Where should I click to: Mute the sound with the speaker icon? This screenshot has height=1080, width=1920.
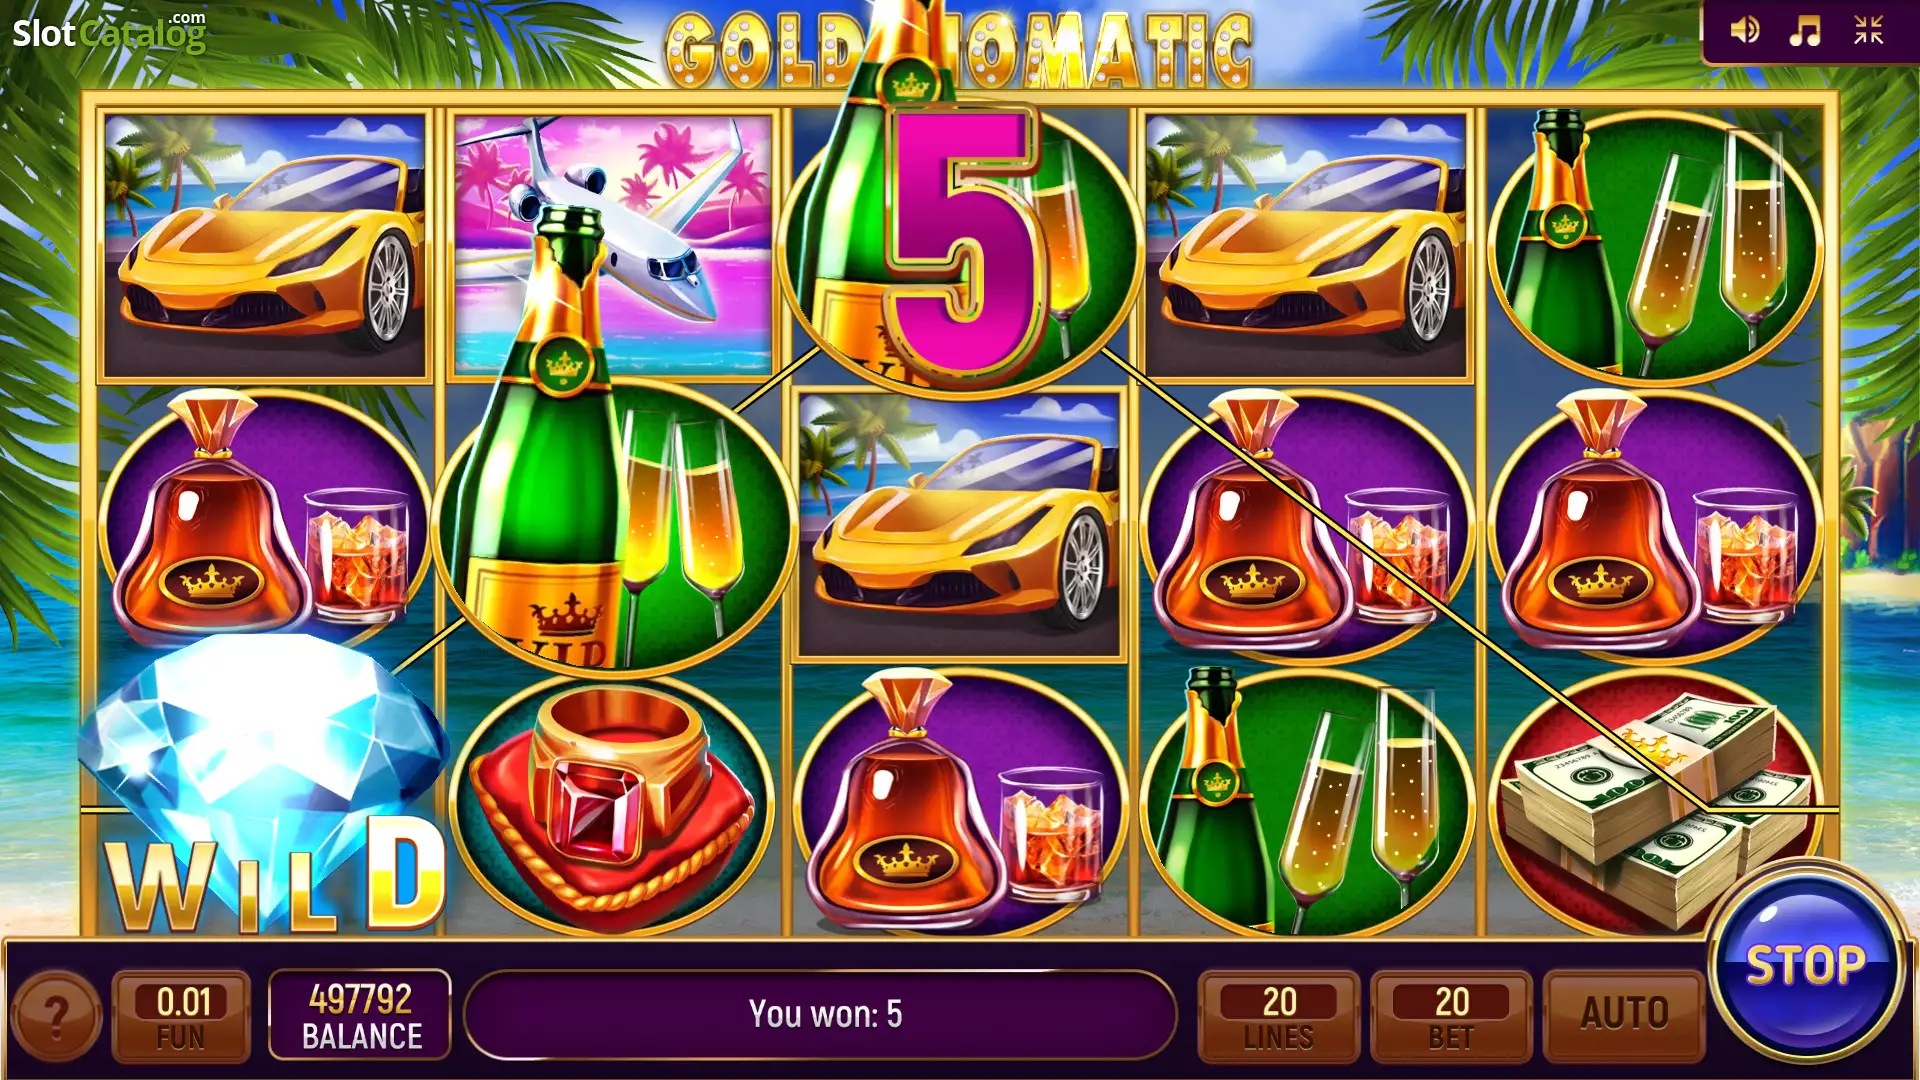click(1745, 30)
